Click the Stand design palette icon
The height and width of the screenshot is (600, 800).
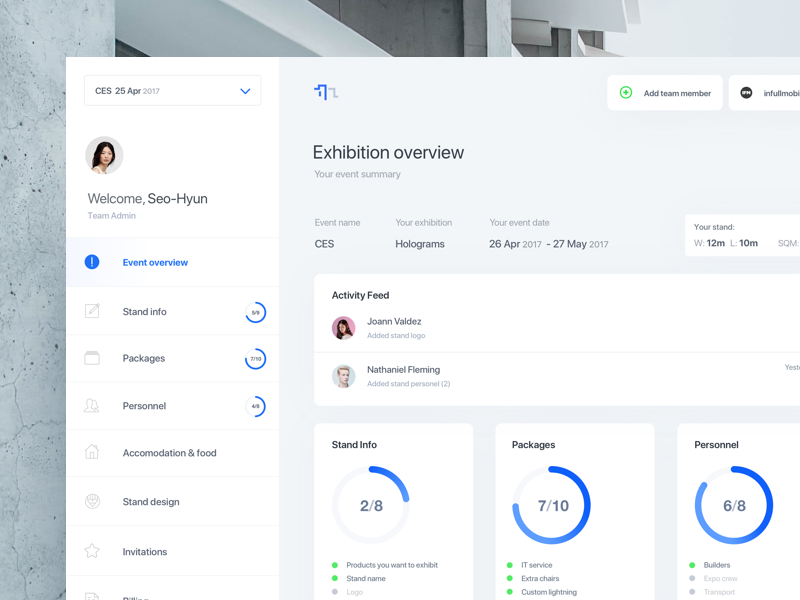pyautogui.click(x=92, y=502)
